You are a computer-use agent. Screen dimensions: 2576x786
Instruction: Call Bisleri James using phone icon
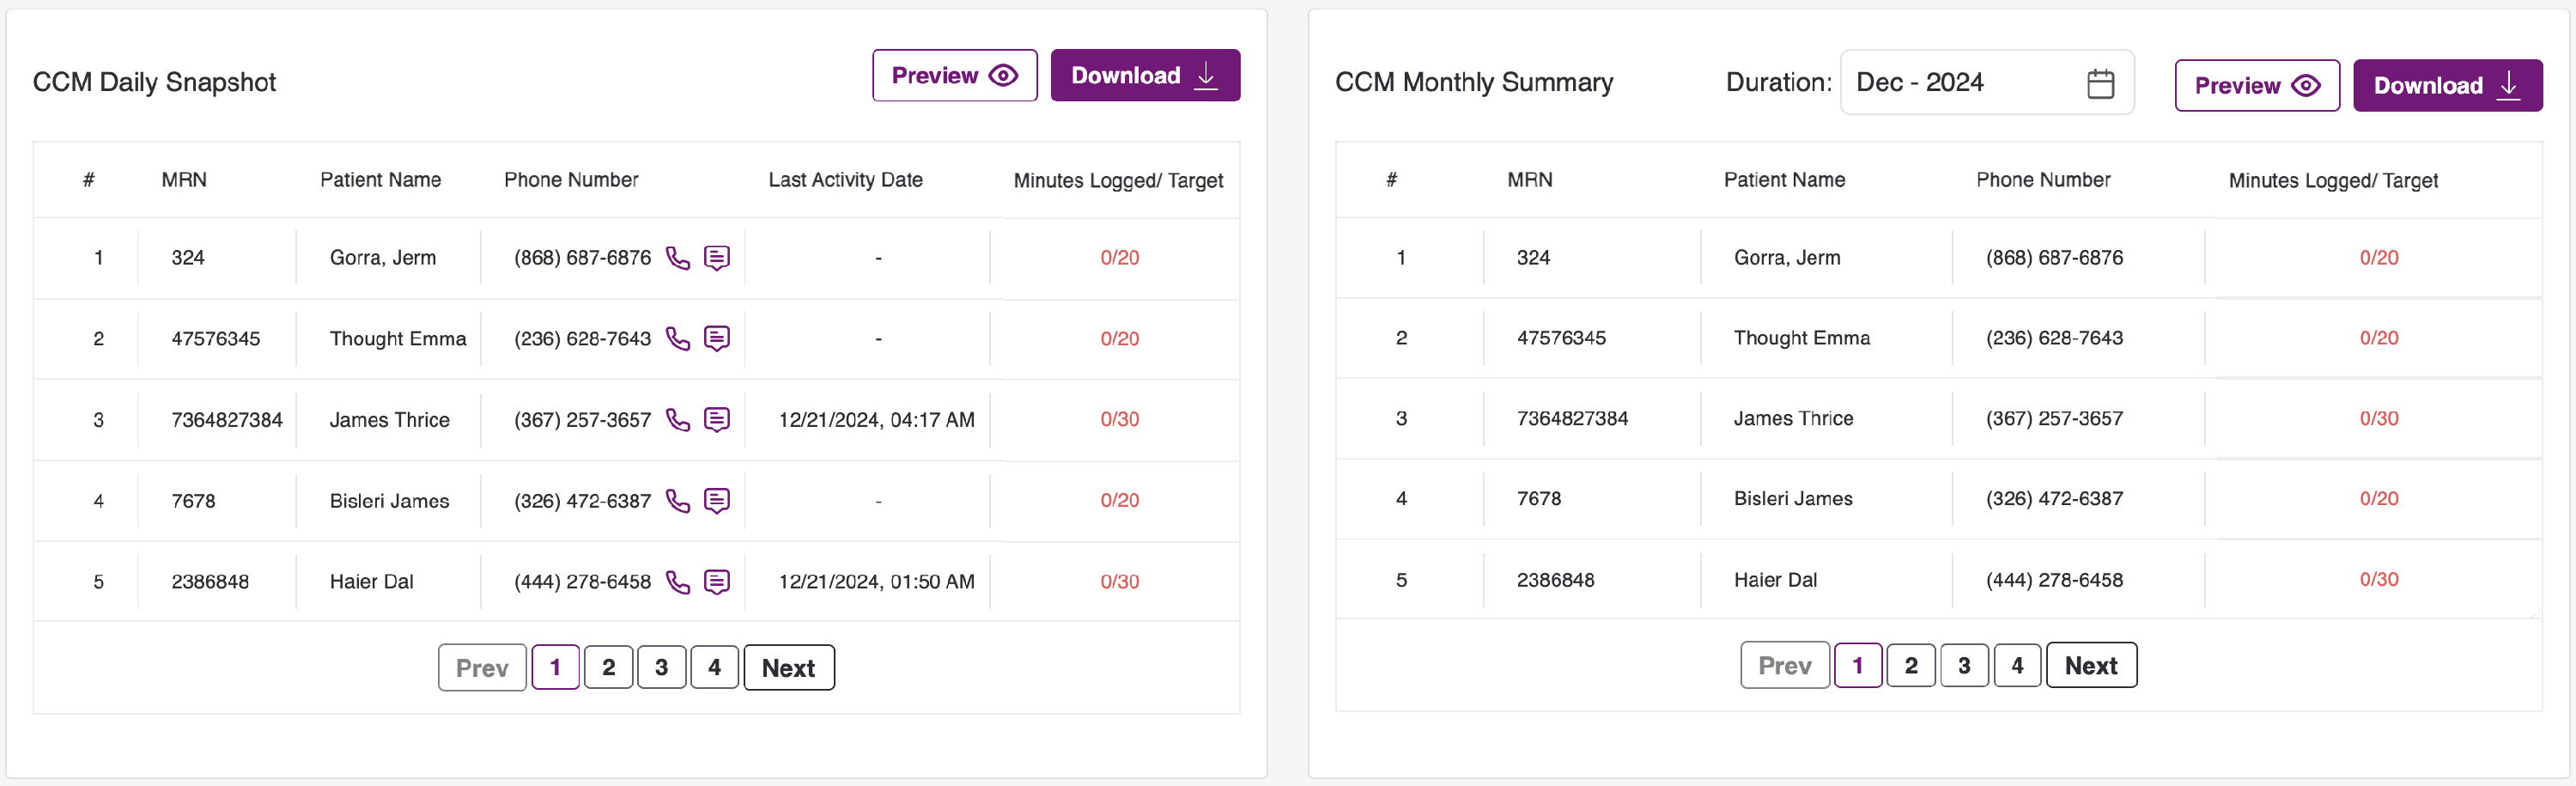(x=678, y=501)
